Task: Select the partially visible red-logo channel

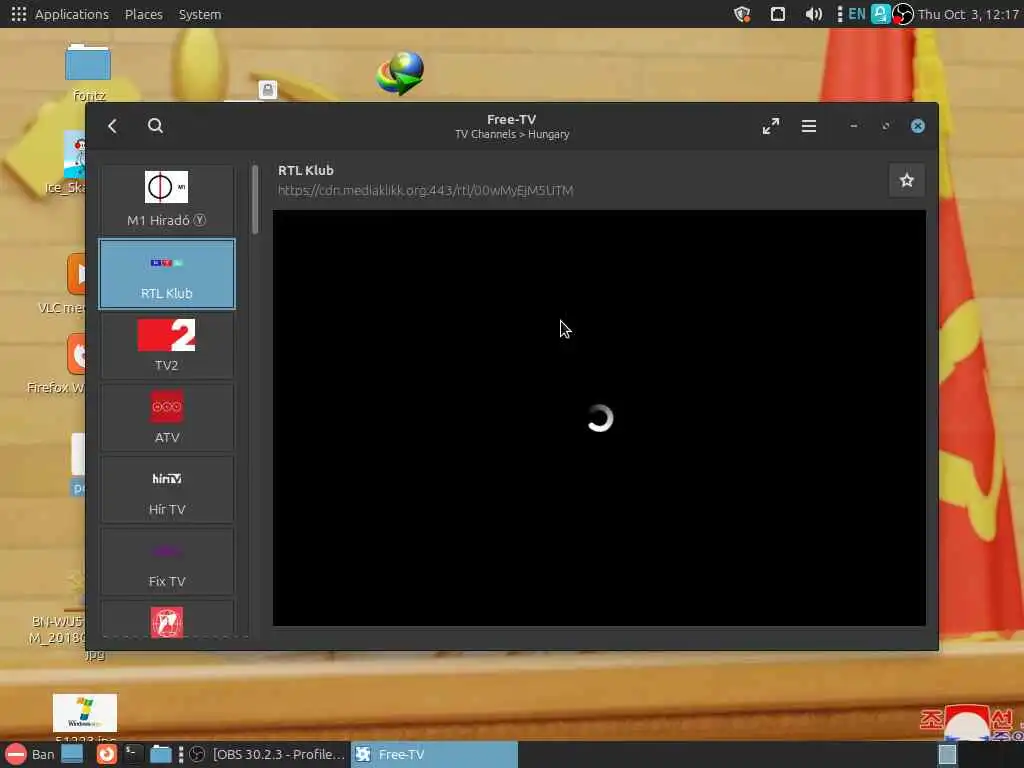Action: point(167,619)
